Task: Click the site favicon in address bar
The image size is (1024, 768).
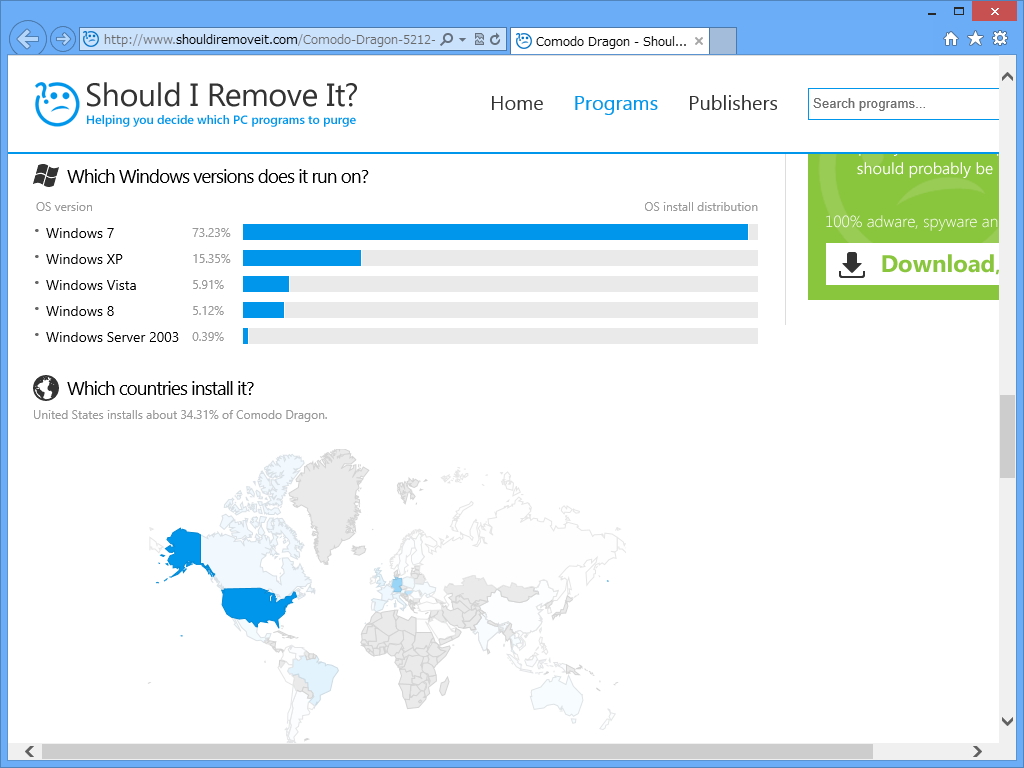Action: click(91, 39)
